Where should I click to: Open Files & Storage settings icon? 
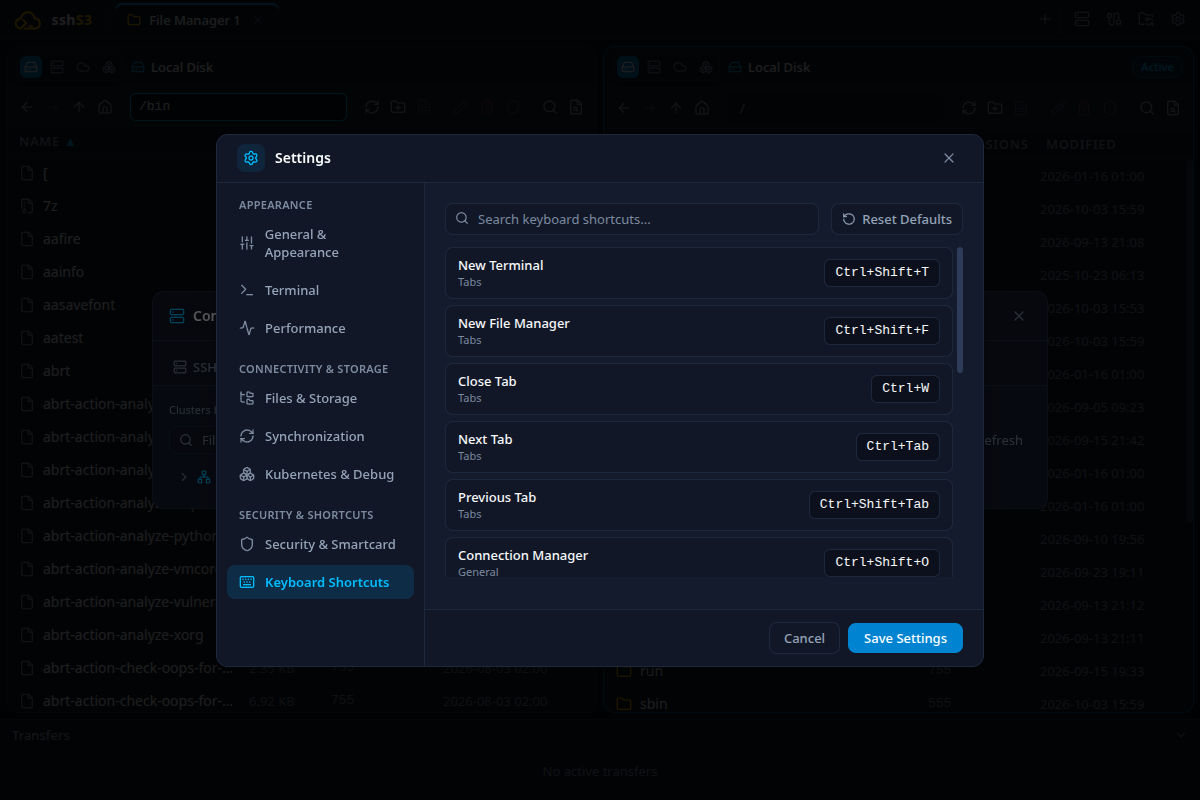click(x=247, y=398)
